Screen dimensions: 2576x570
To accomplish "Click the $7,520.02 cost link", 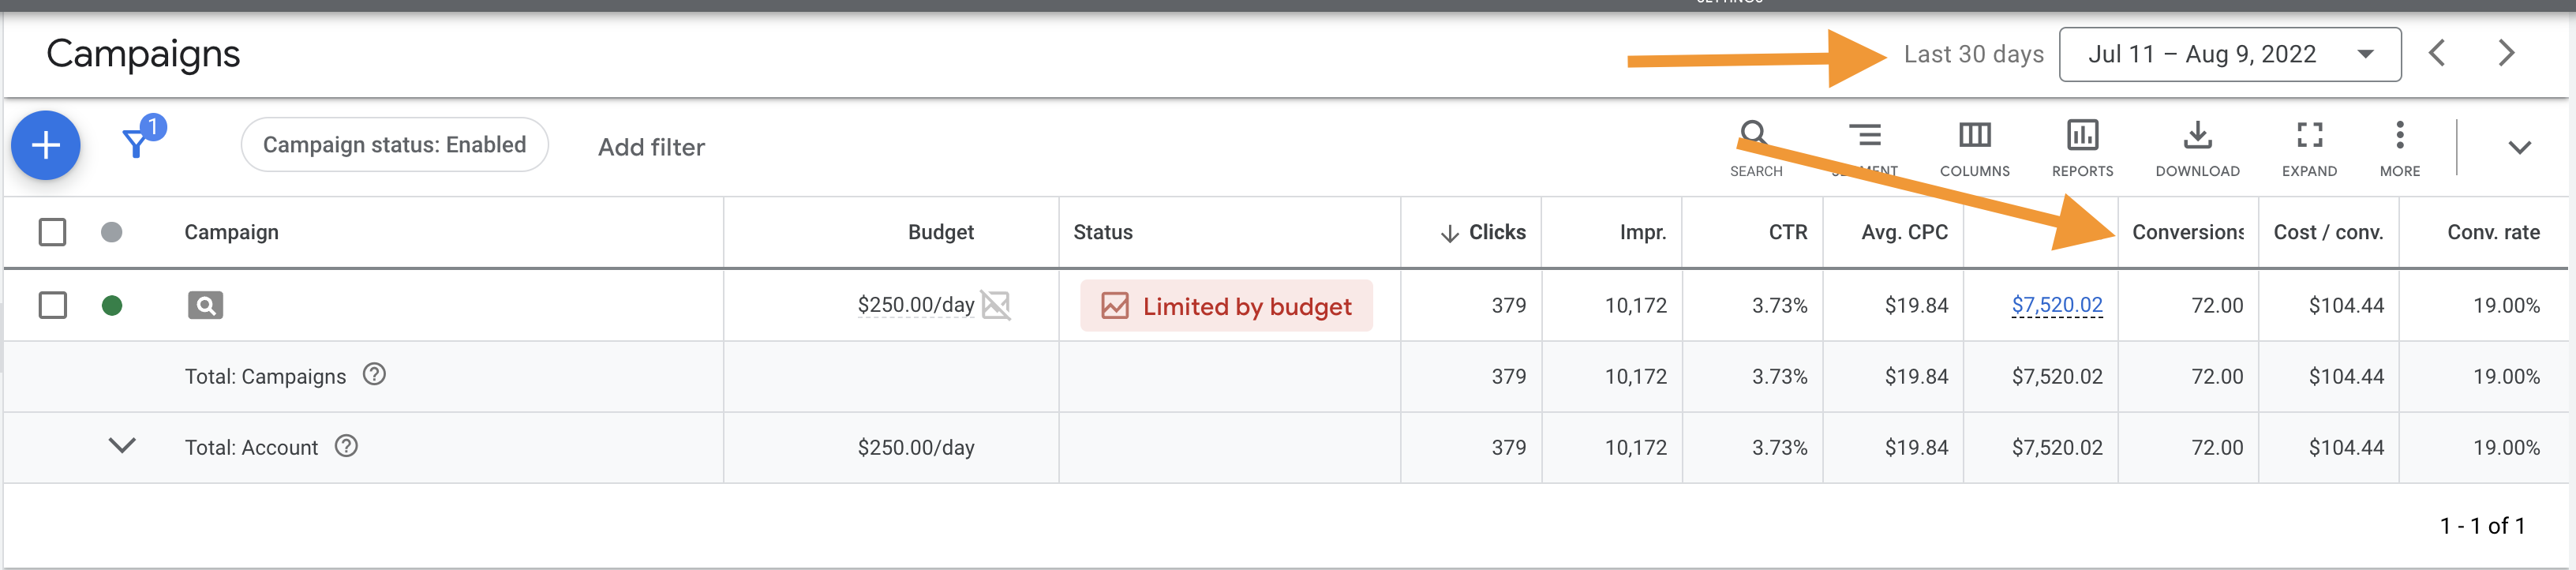I will click(2056, 305).
